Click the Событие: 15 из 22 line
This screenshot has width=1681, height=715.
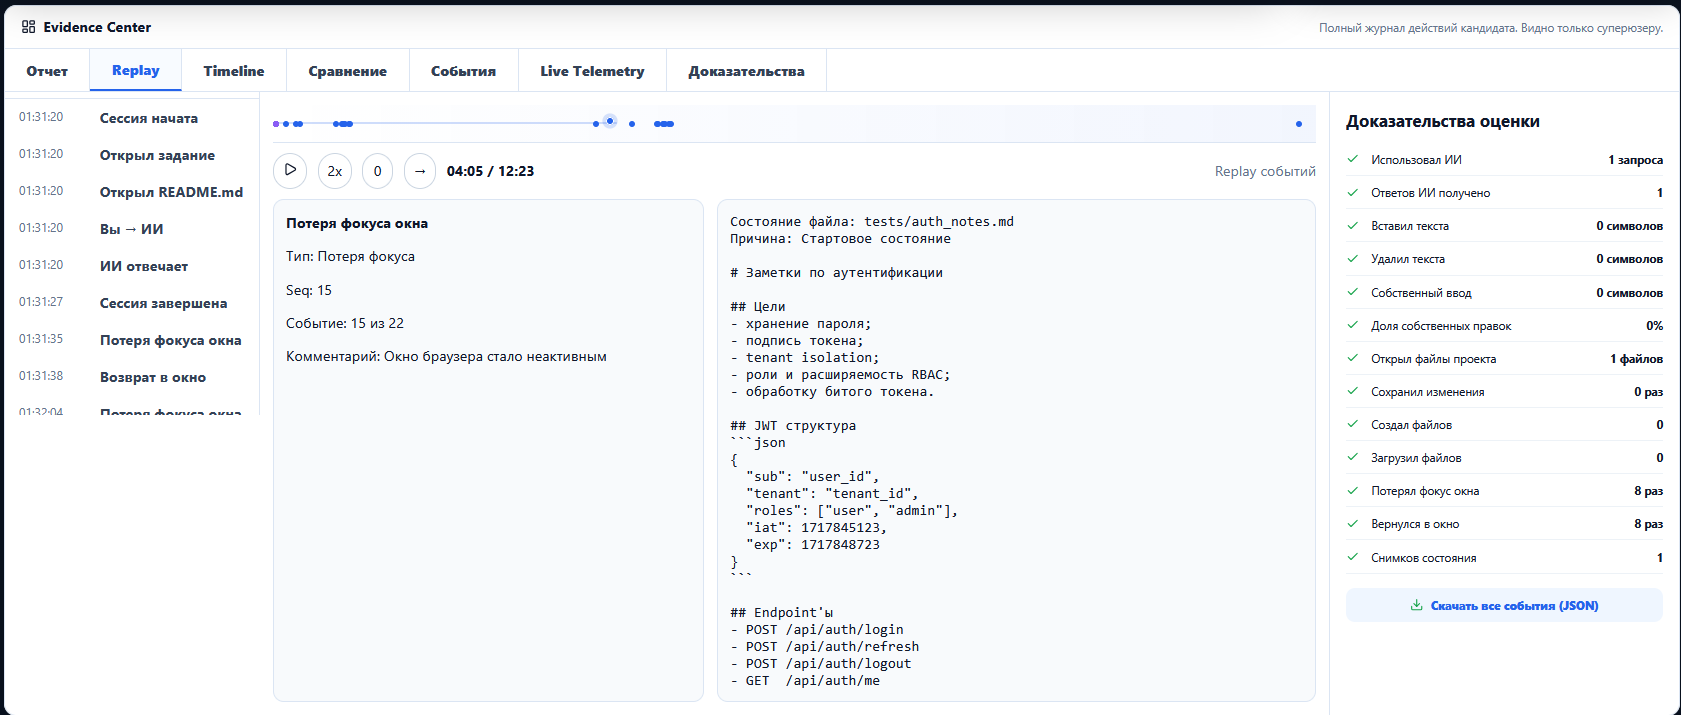[x=345, y=323]
